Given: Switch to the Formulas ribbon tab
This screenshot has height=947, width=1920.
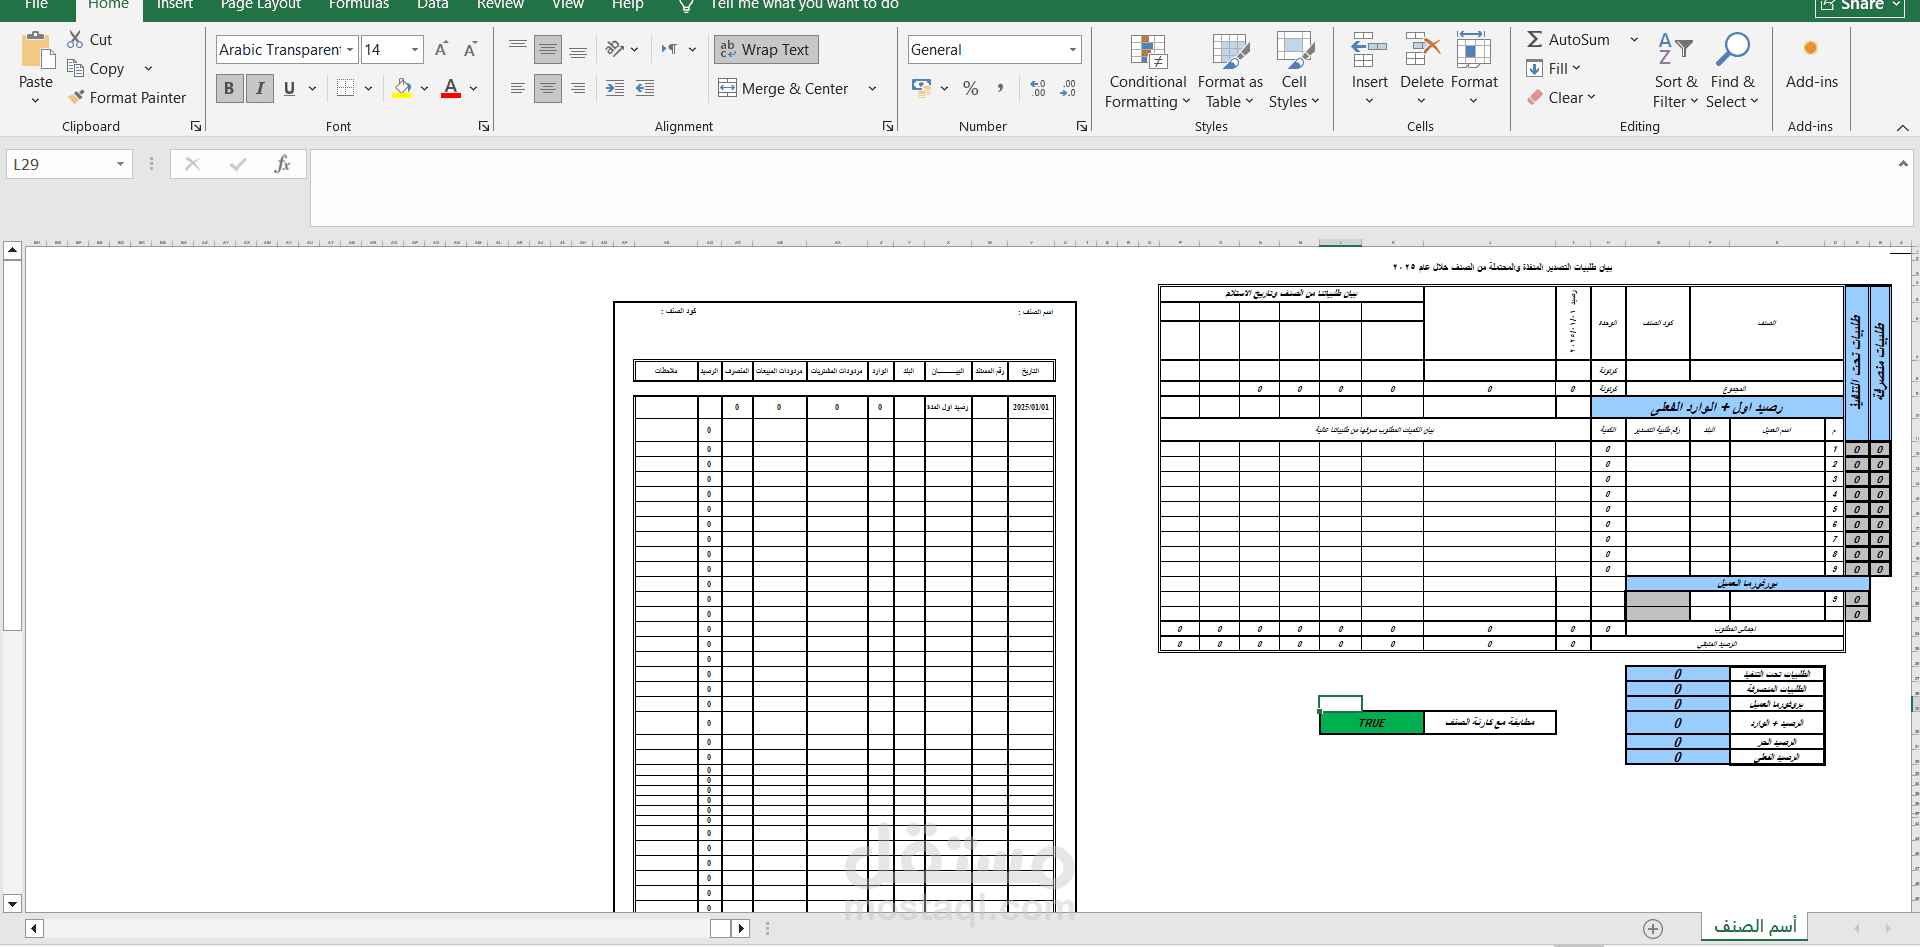Looking at the screenshot, I should (x=357, y=5).
